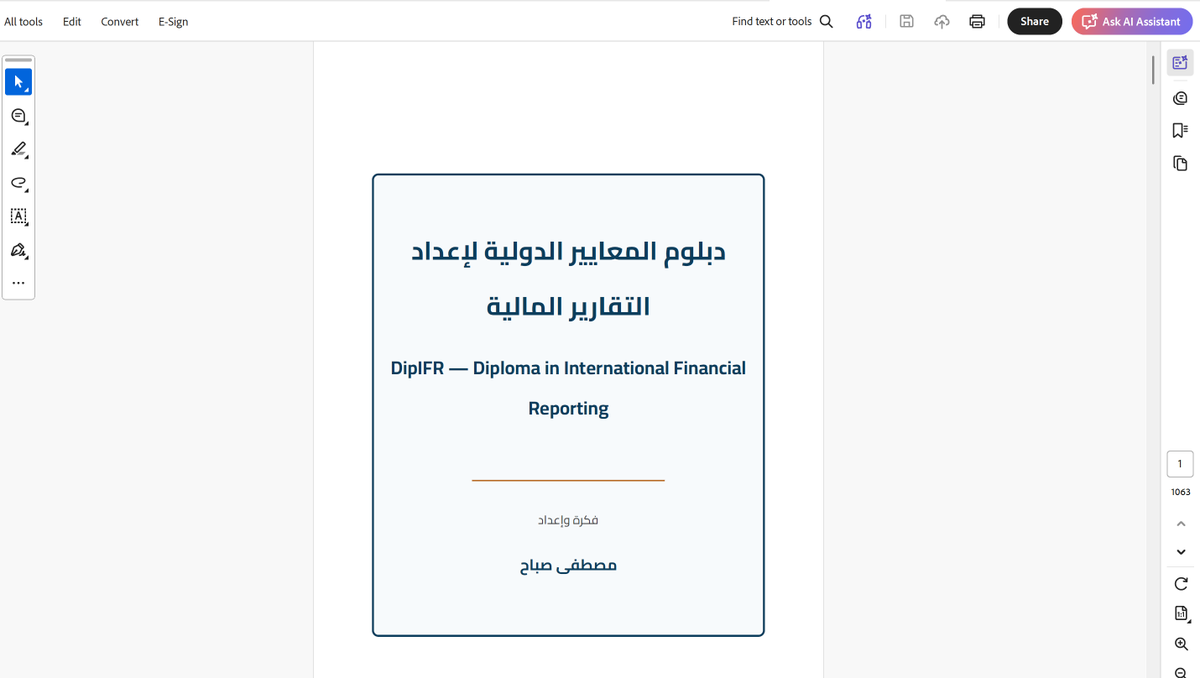The width and height of the screenshot is (1200, 678).
Task: Launch Ask AI Assistant
Action: 1131,21
